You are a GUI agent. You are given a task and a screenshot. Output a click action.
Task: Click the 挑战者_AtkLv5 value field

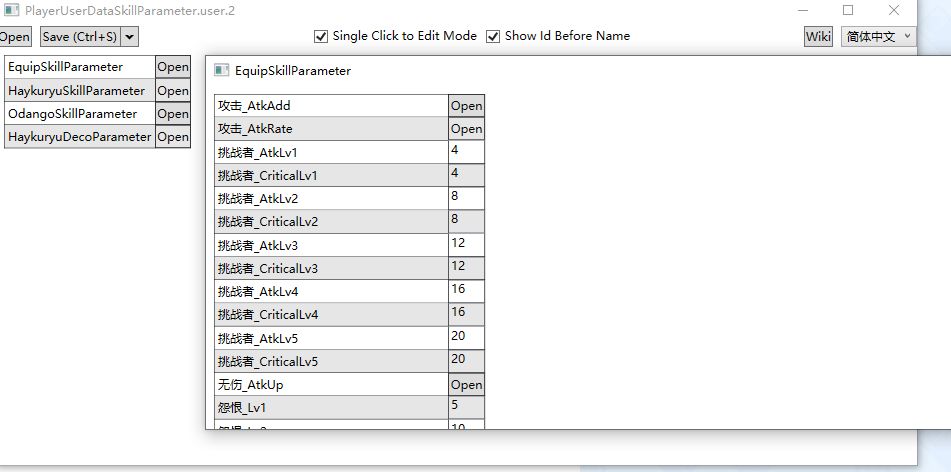tap(466, 338)
